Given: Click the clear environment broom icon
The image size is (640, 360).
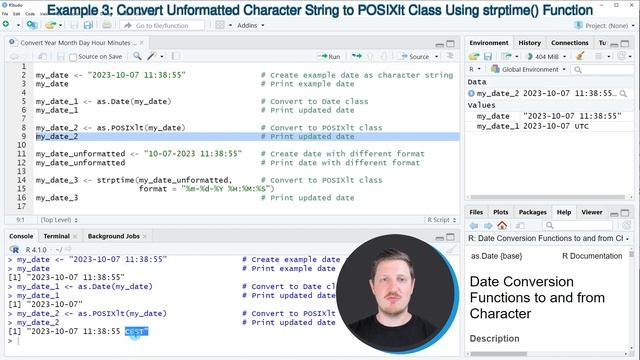Looking at the screenshot, I should tap(580, 56).
